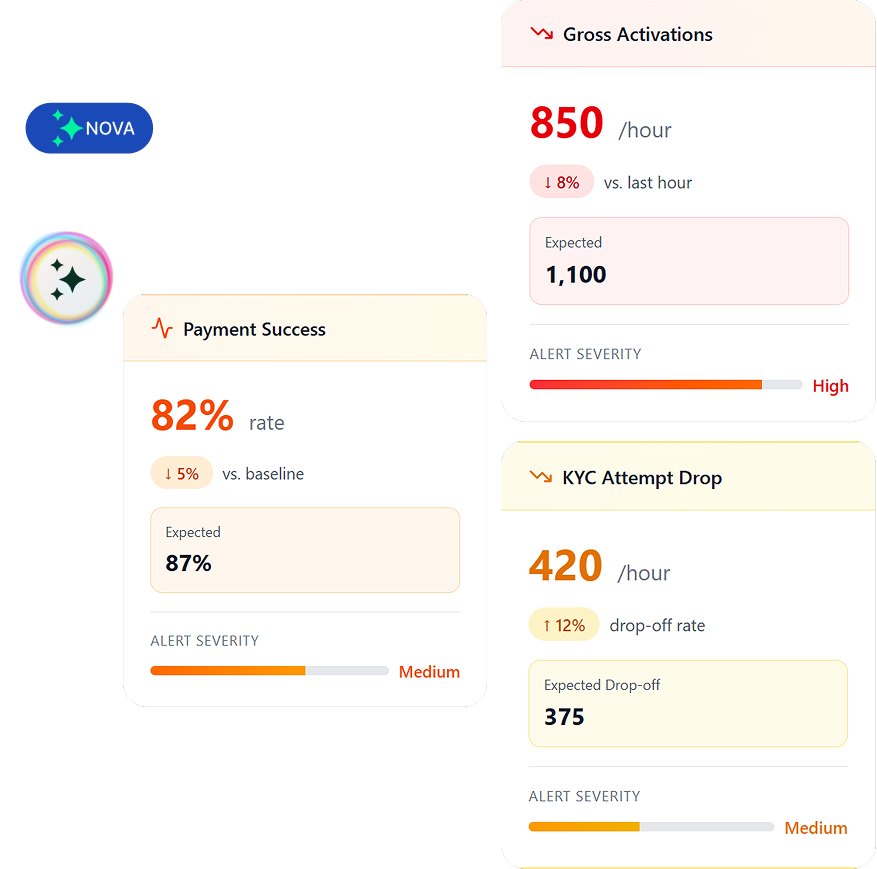Click the pulse icon beside Payment Success
This screenshot has width=877, height=869.
pos(162,328)
